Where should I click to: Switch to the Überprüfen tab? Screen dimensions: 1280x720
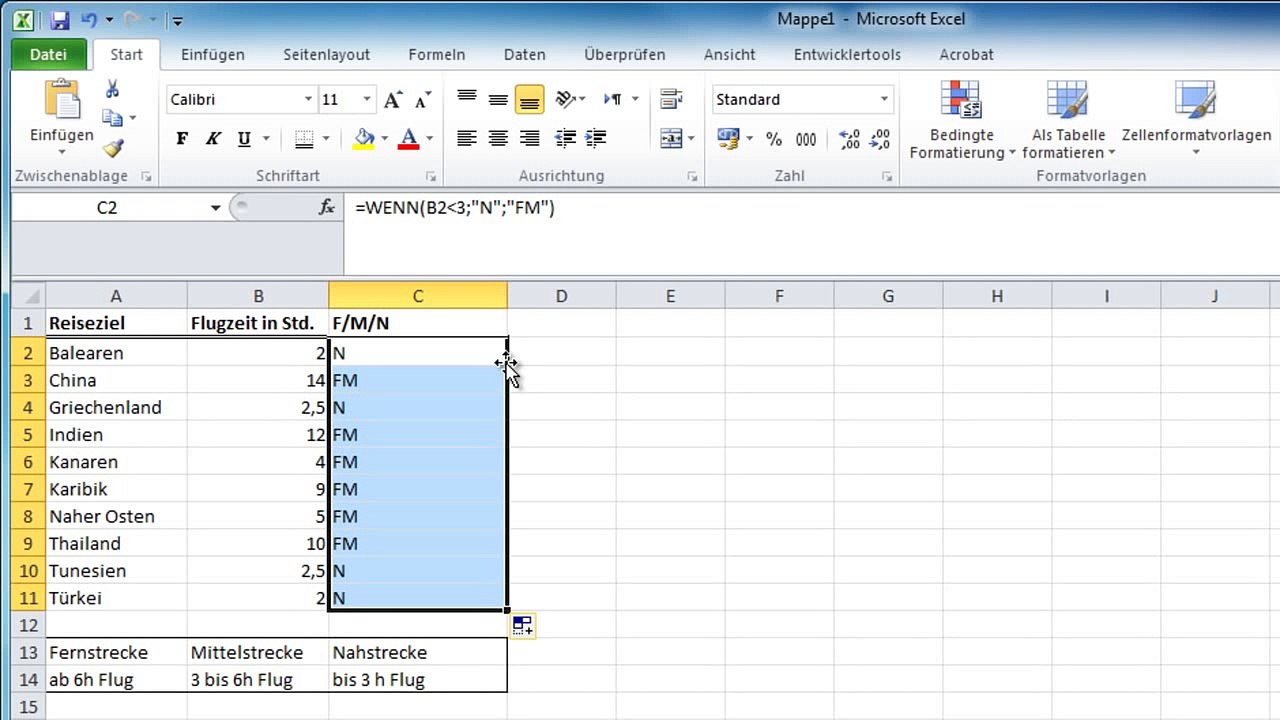[624, 55]
